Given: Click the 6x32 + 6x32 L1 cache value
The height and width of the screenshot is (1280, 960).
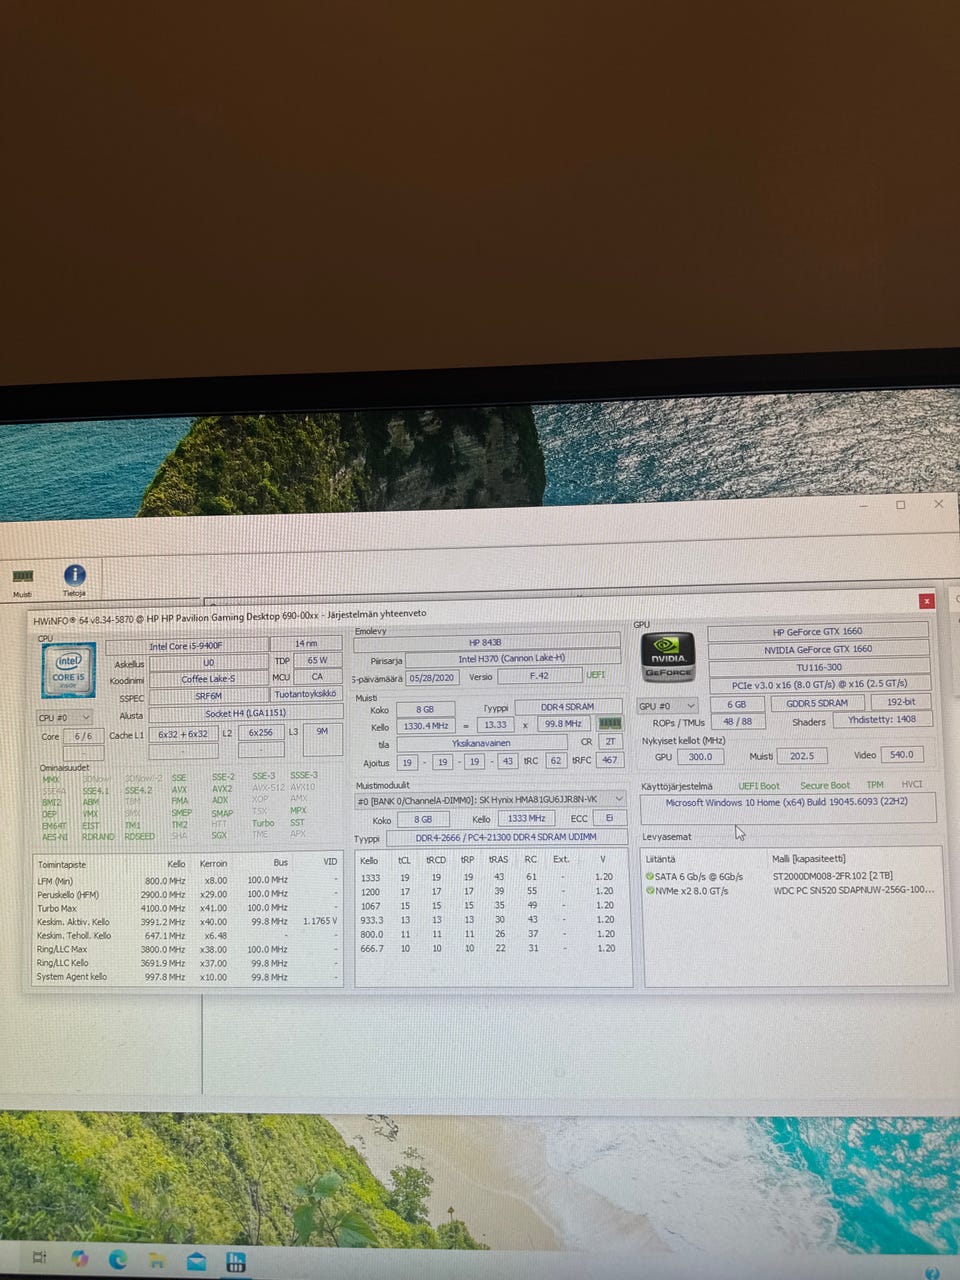Looking at the screenshot, I should [x=183, y=734].
